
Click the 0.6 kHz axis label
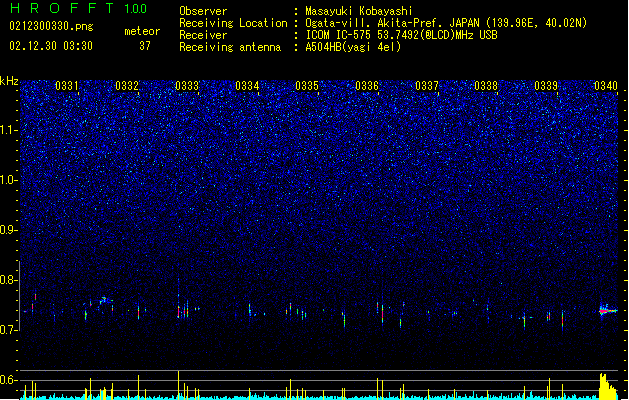pos(9,380)
